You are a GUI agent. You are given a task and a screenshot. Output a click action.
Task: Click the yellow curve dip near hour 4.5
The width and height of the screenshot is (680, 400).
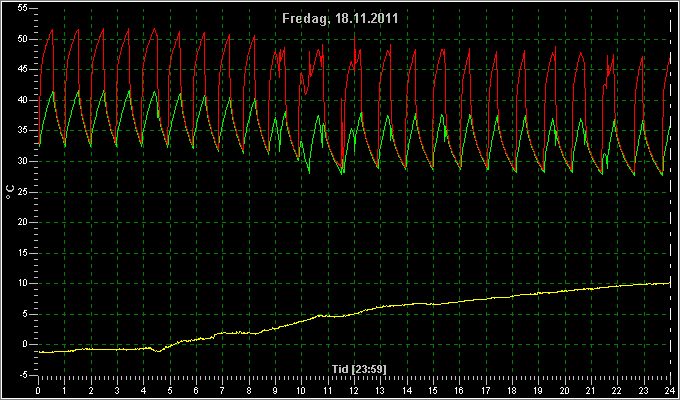(x=158, y=351)
